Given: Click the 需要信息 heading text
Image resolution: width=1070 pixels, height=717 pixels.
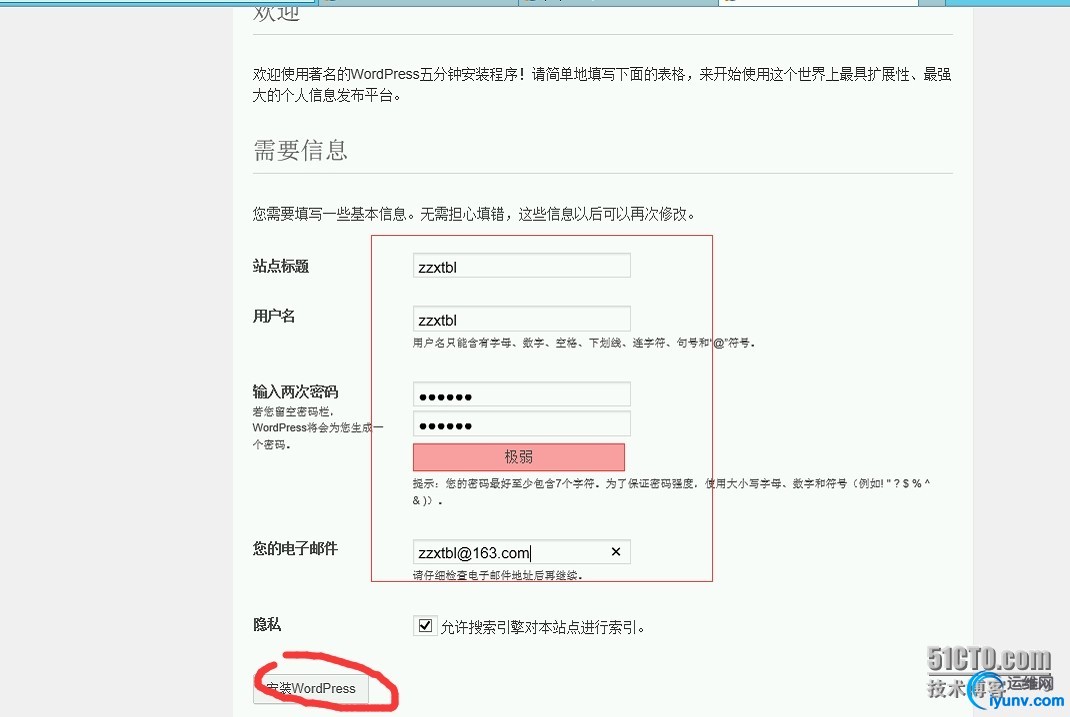Looking at the screenshot, I should [300, 150].
